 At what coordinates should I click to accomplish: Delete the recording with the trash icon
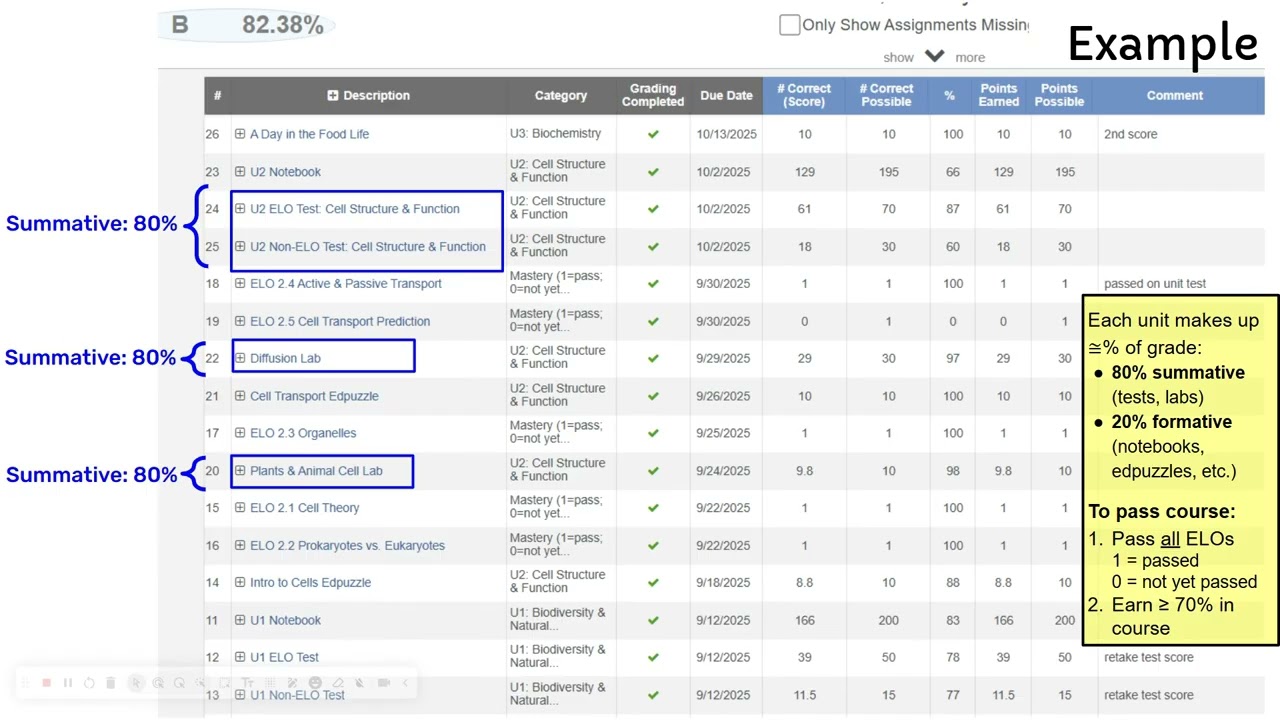pos(110,683)
